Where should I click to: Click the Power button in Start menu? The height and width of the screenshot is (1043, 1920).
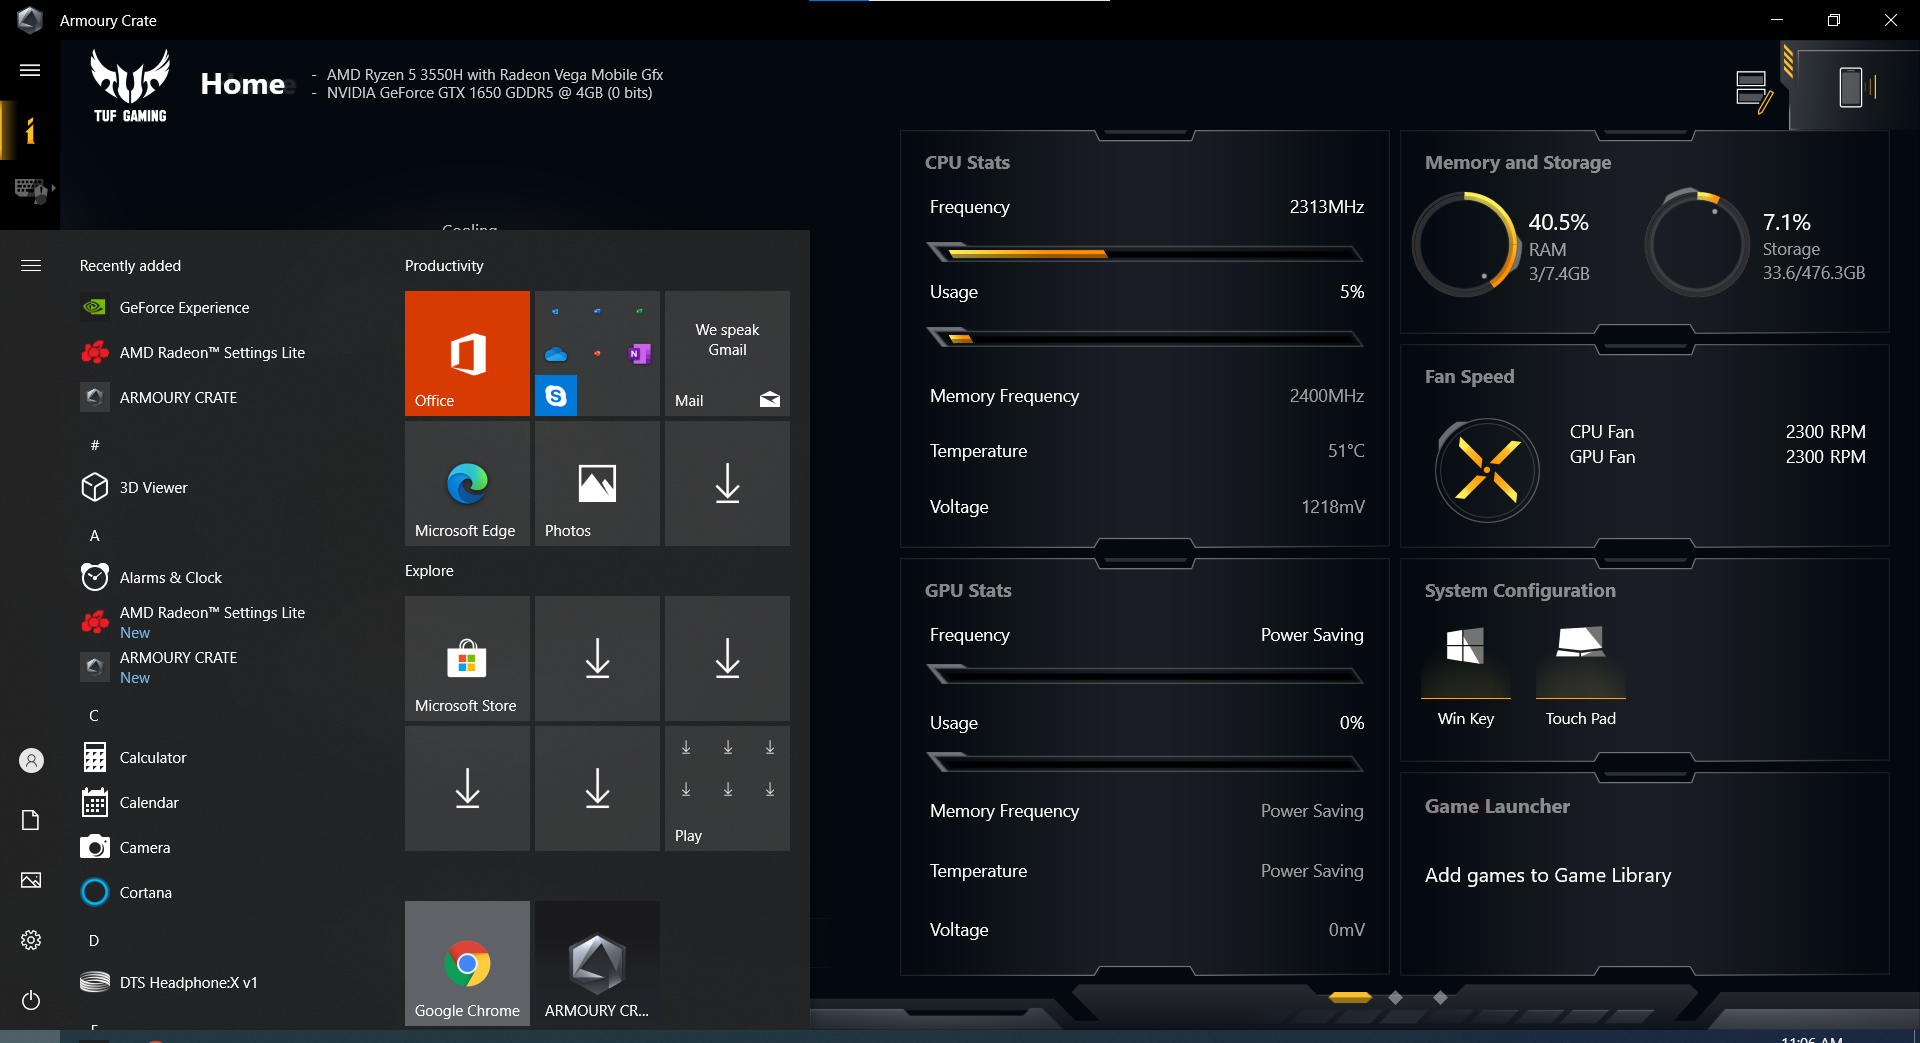[x=31, y=1000]
